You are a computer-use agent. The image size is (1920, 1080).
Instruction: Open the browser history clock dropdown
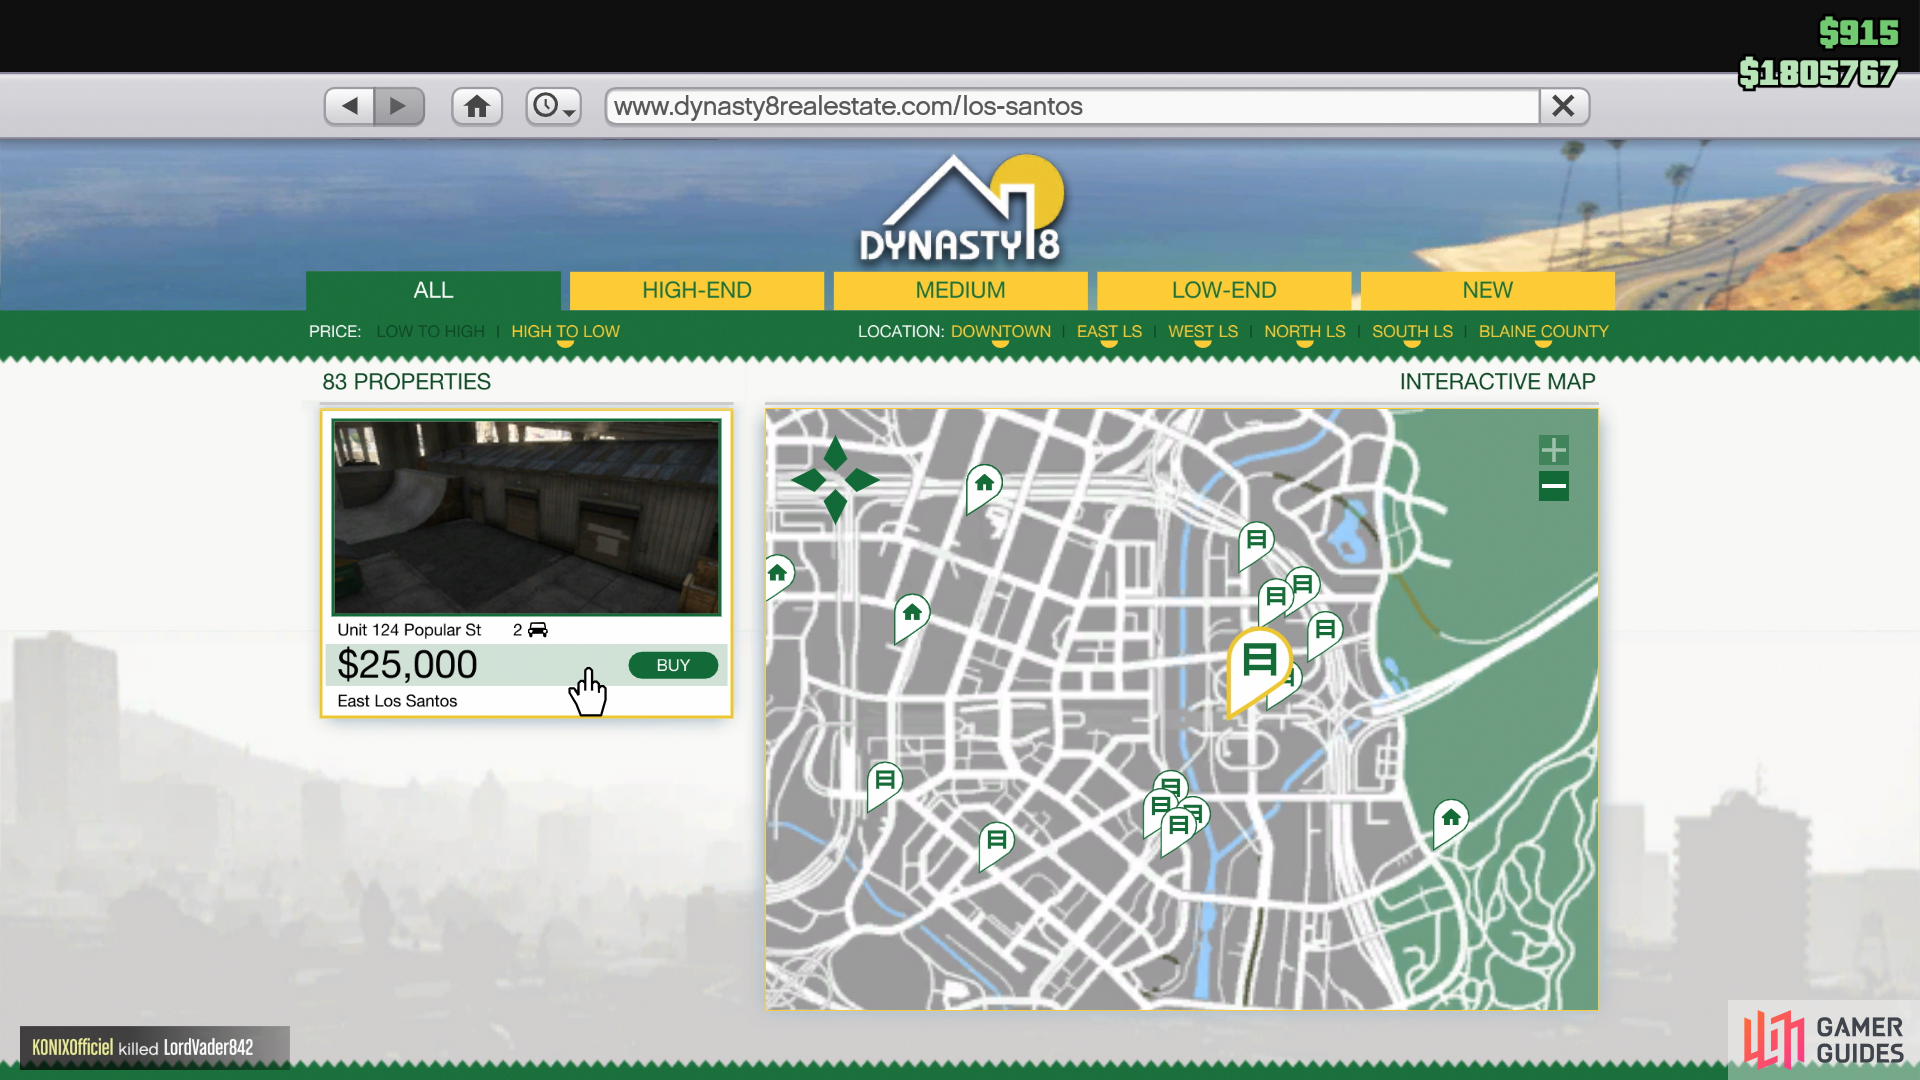[553, 106]
